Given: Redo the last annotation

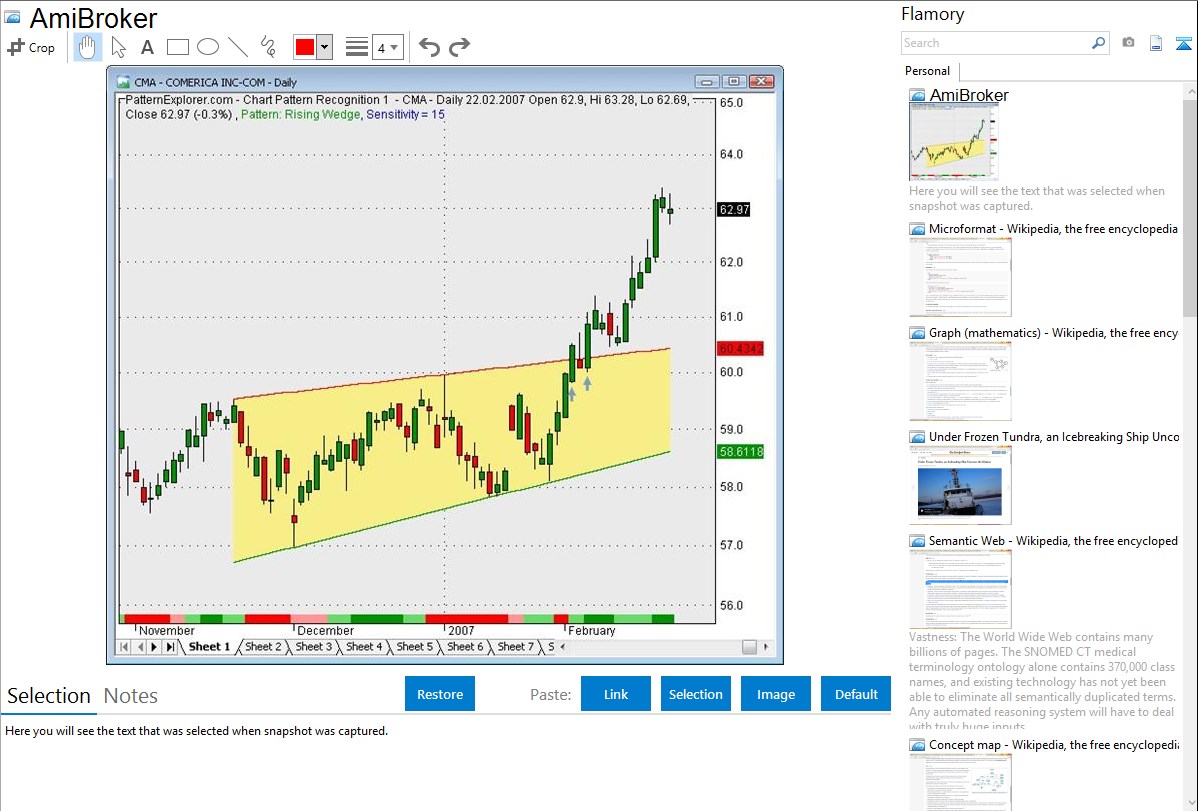Looking at the screenshot, I should coord(459,47).
